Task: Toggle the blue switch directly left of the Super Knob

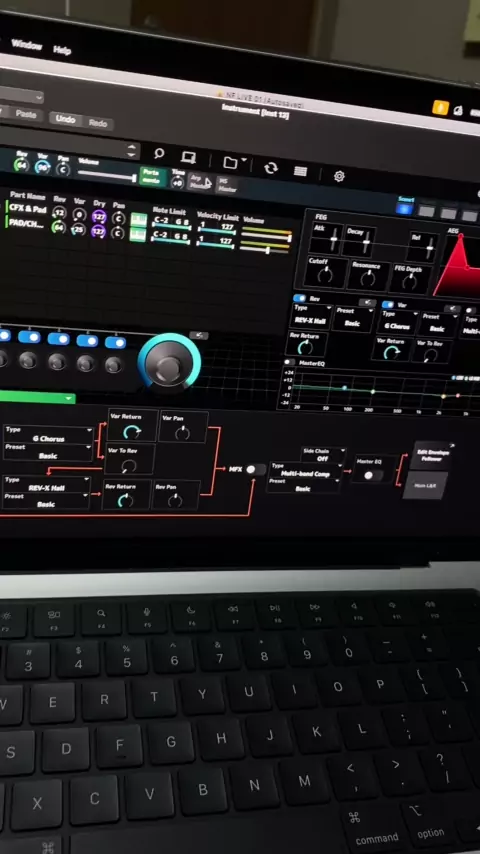Action: pyautogui.click(x=116, y=343)
